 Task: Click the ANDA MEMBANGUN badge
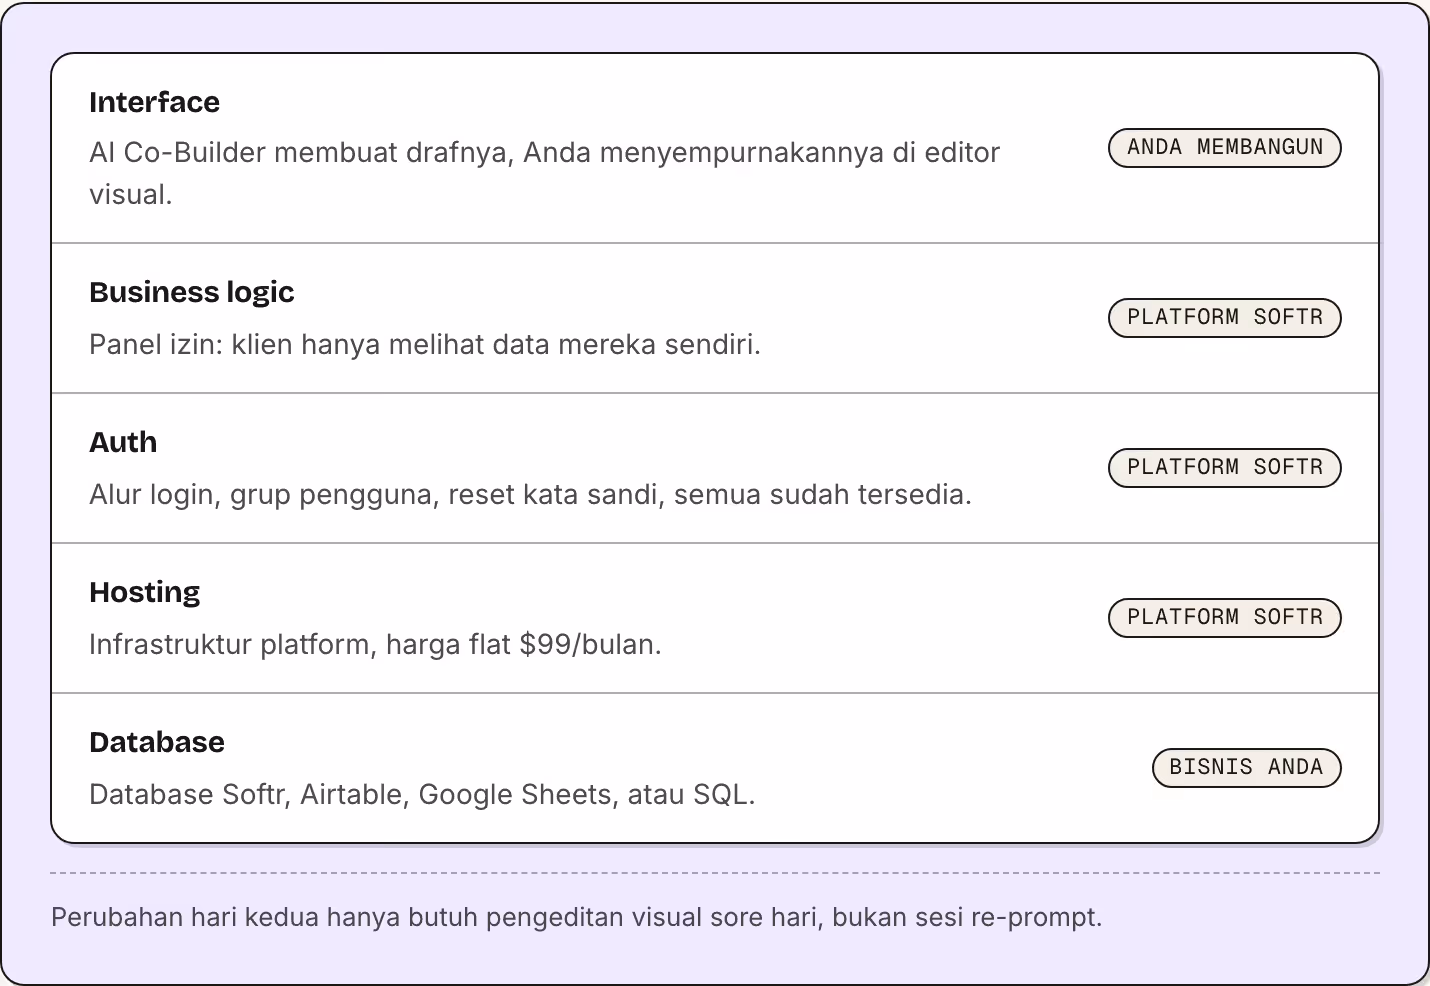click(x=1224, y=148)
